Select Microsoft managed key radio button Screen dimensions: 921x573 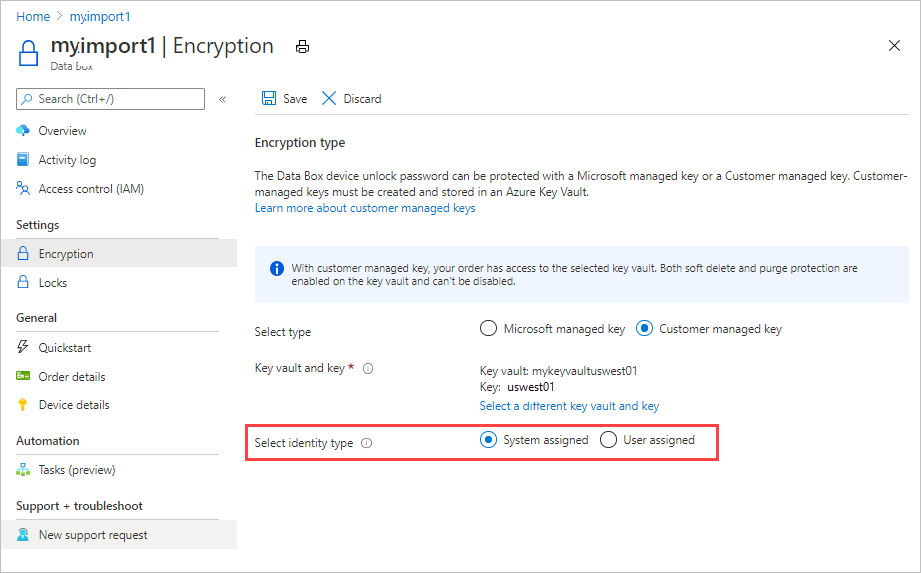click(488, 328)
